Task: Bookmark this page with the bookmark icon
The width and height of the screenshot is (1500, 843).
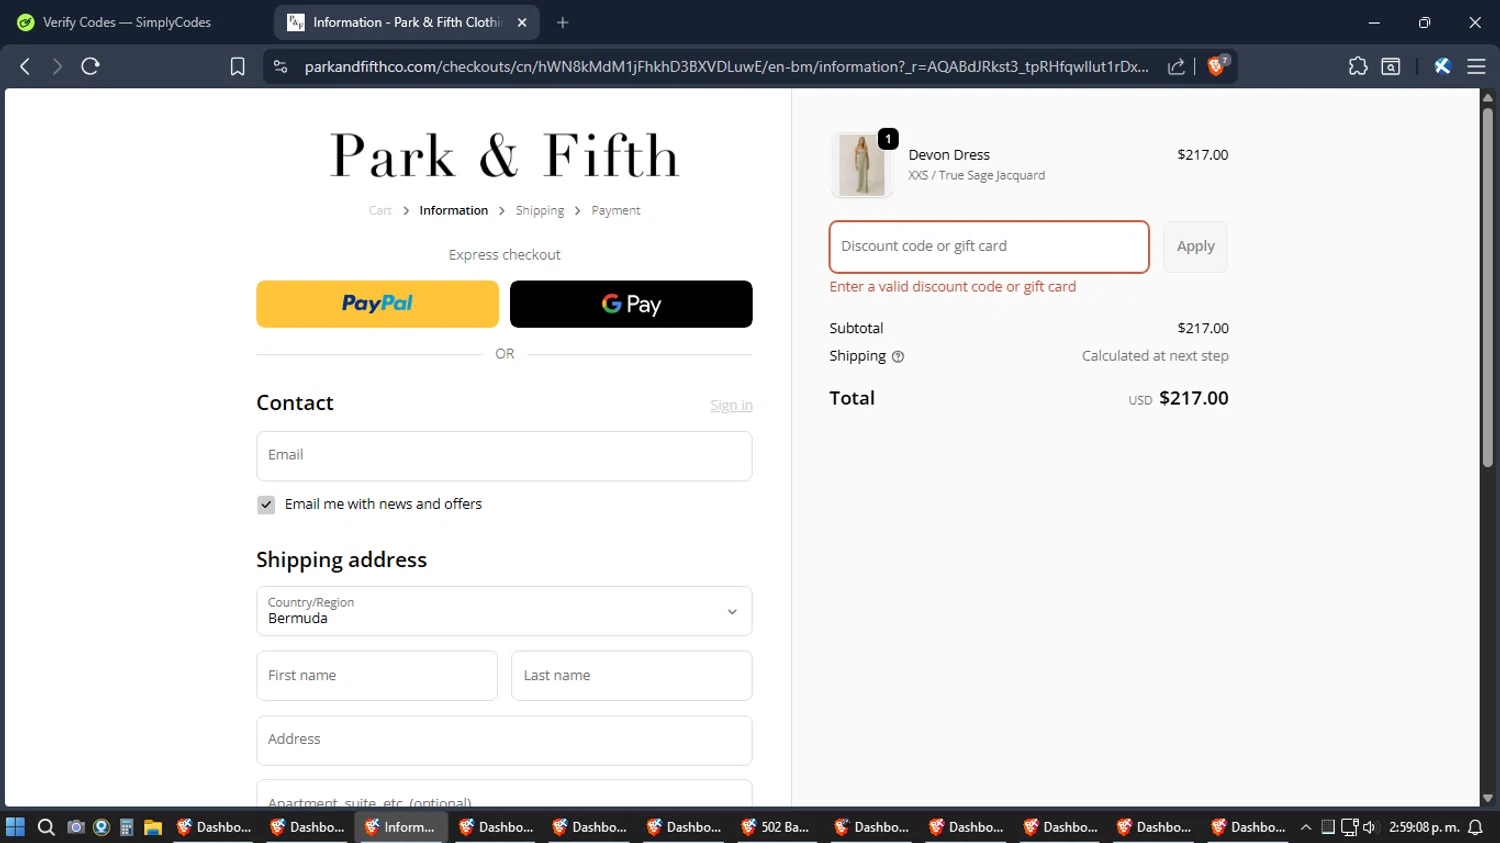Action: [237, 66]
